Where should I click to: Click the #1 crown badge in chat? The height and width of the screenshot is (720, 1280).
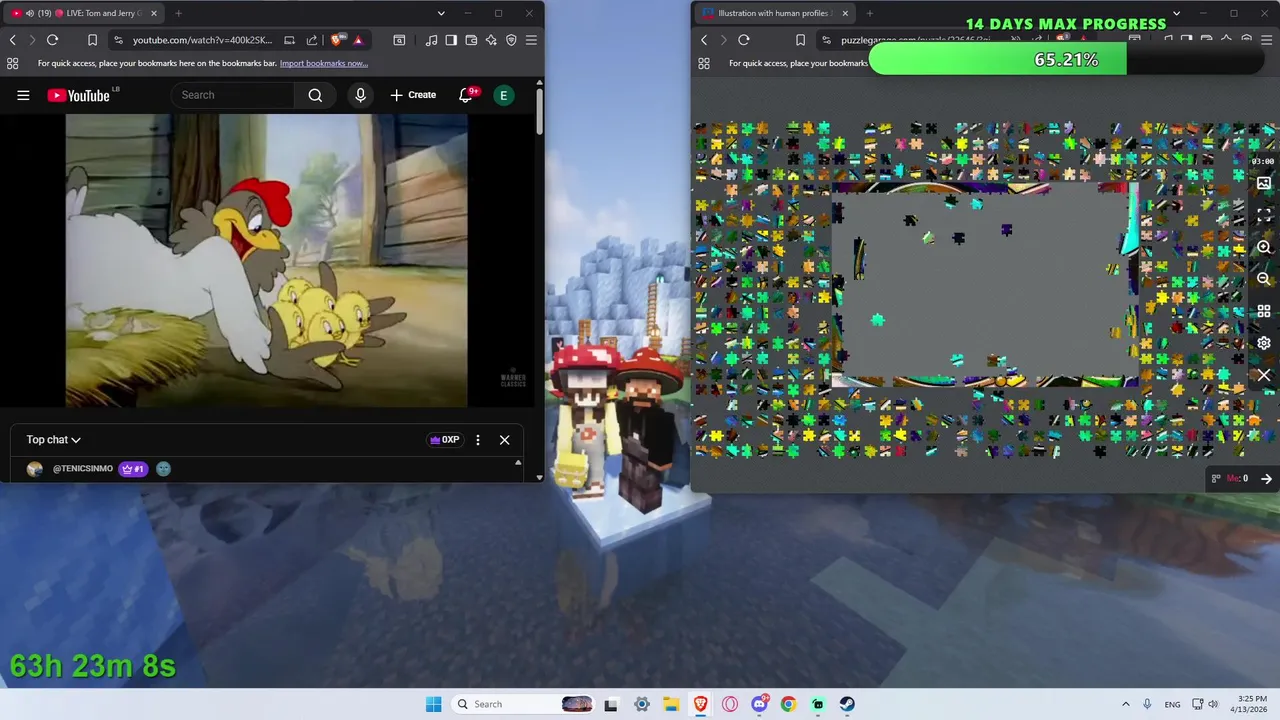pyautogui.click(x=133, y=469)
